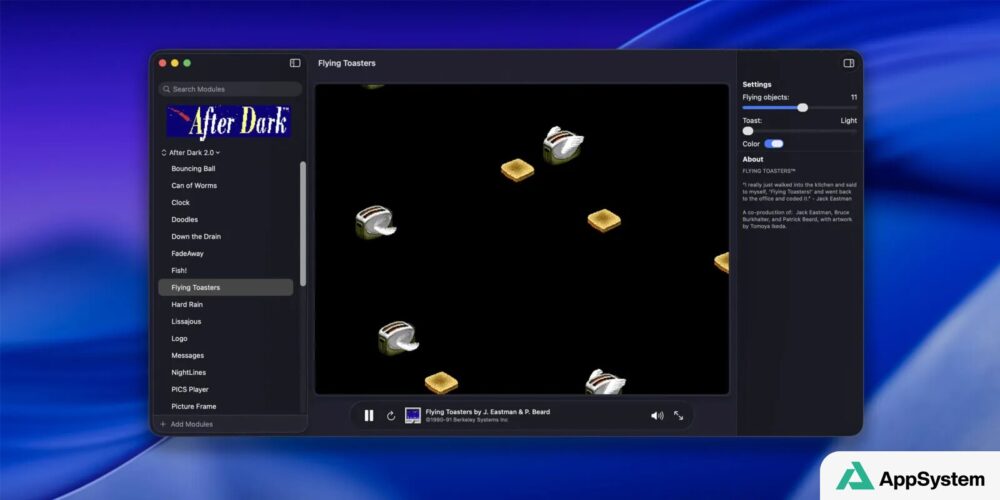1000x500 pixels.
Task: Click the Flying objects value 11
Action: click(854, 98)
